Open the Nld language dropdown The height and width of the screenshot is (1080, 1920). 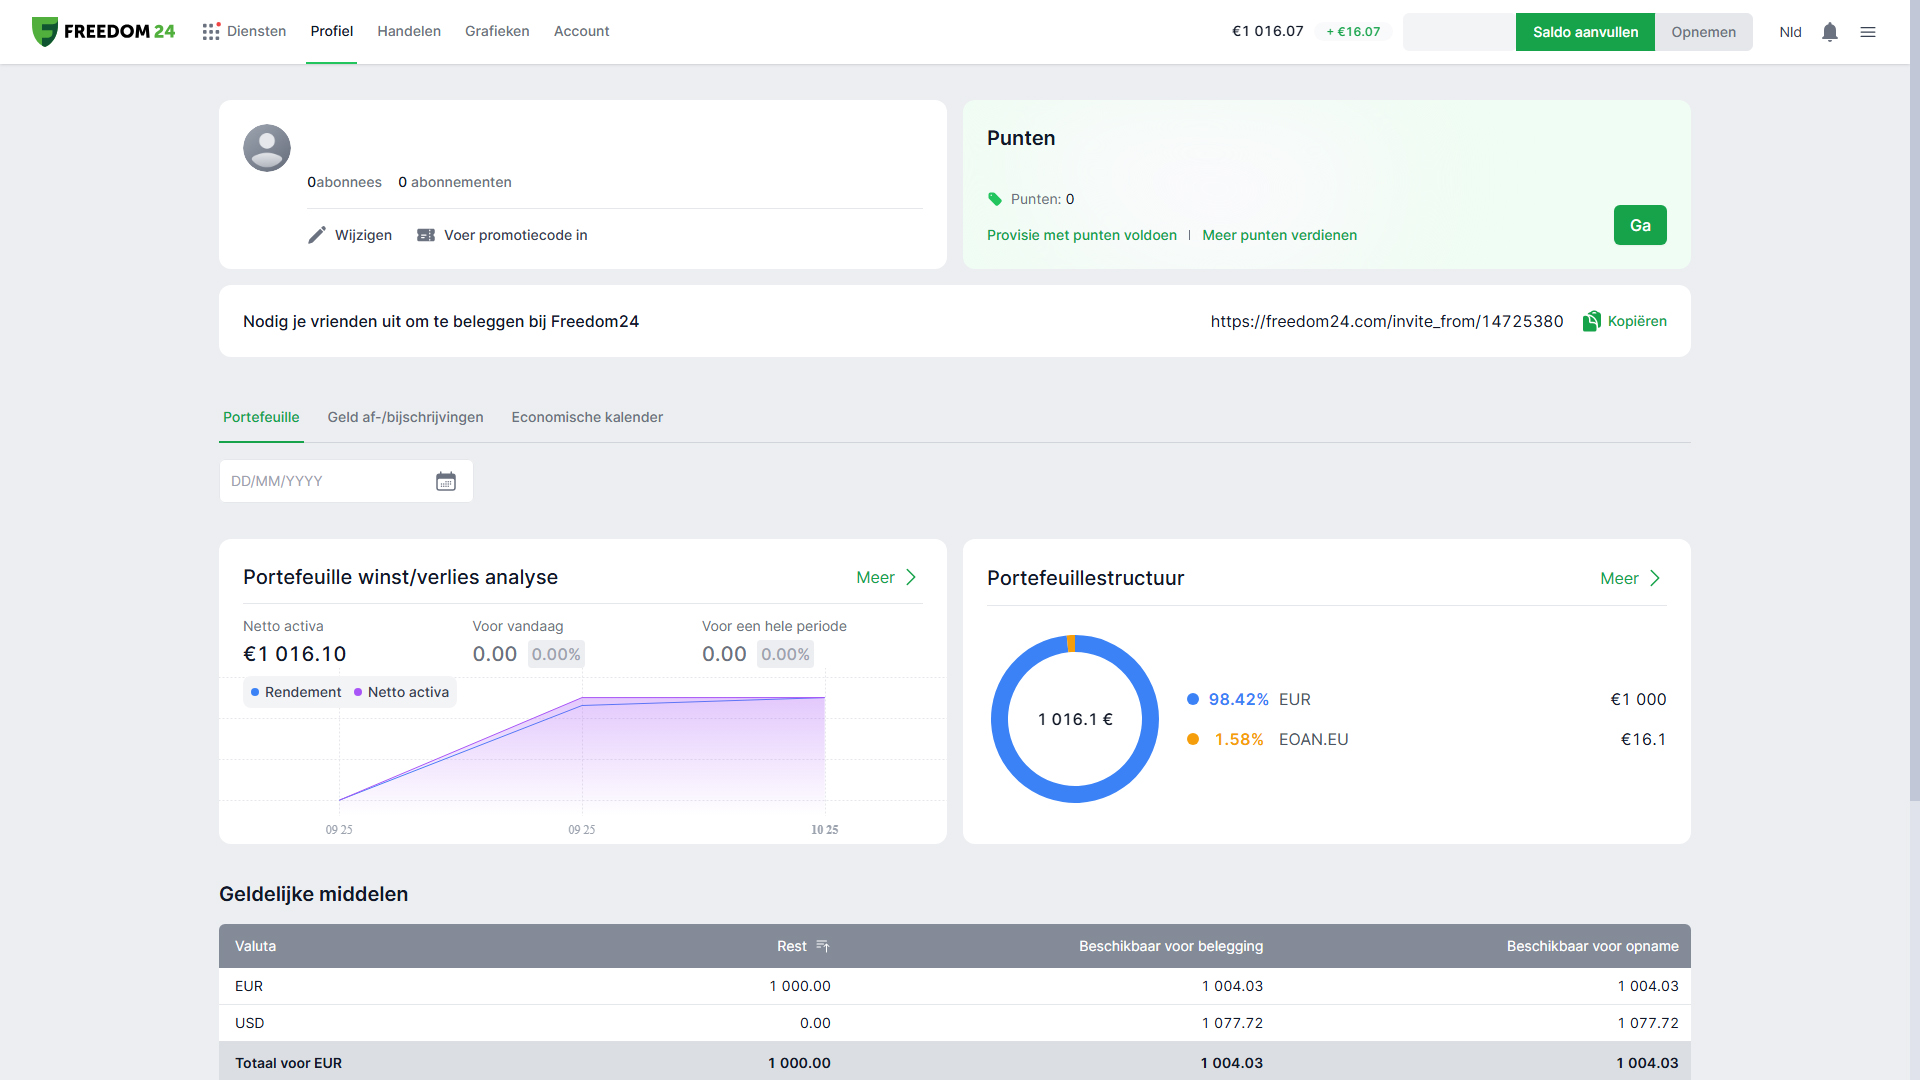pos(1790,32)
